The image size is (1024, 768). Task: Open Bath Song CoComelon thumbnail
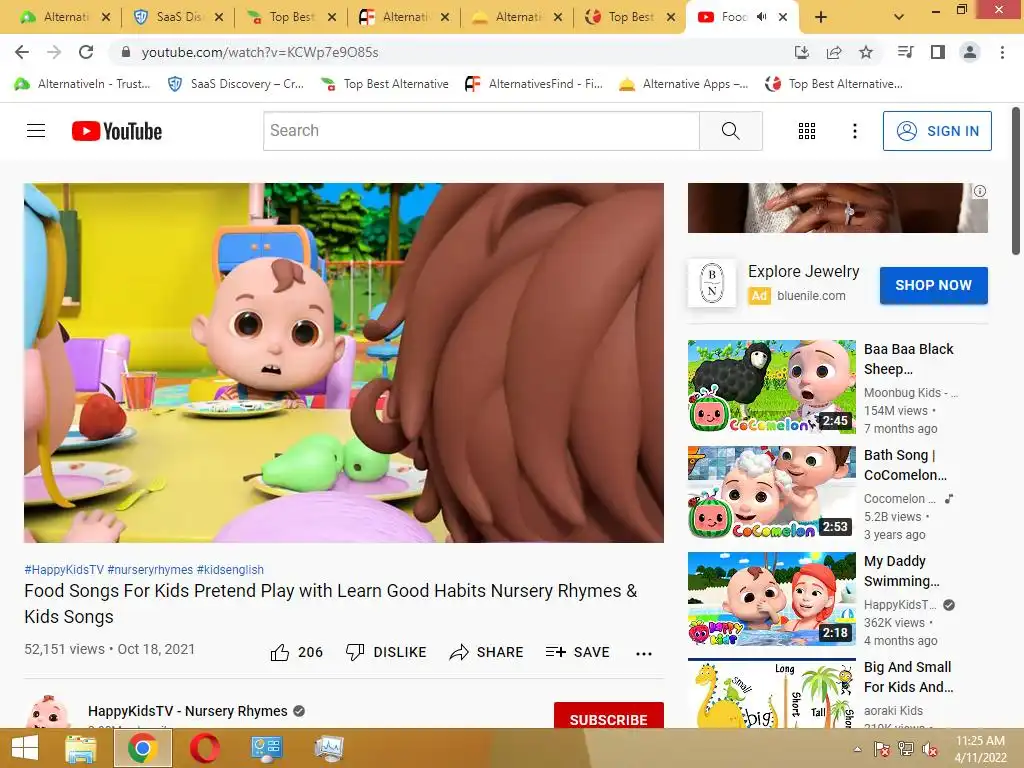pyautogui.click(x=771, y=492)
